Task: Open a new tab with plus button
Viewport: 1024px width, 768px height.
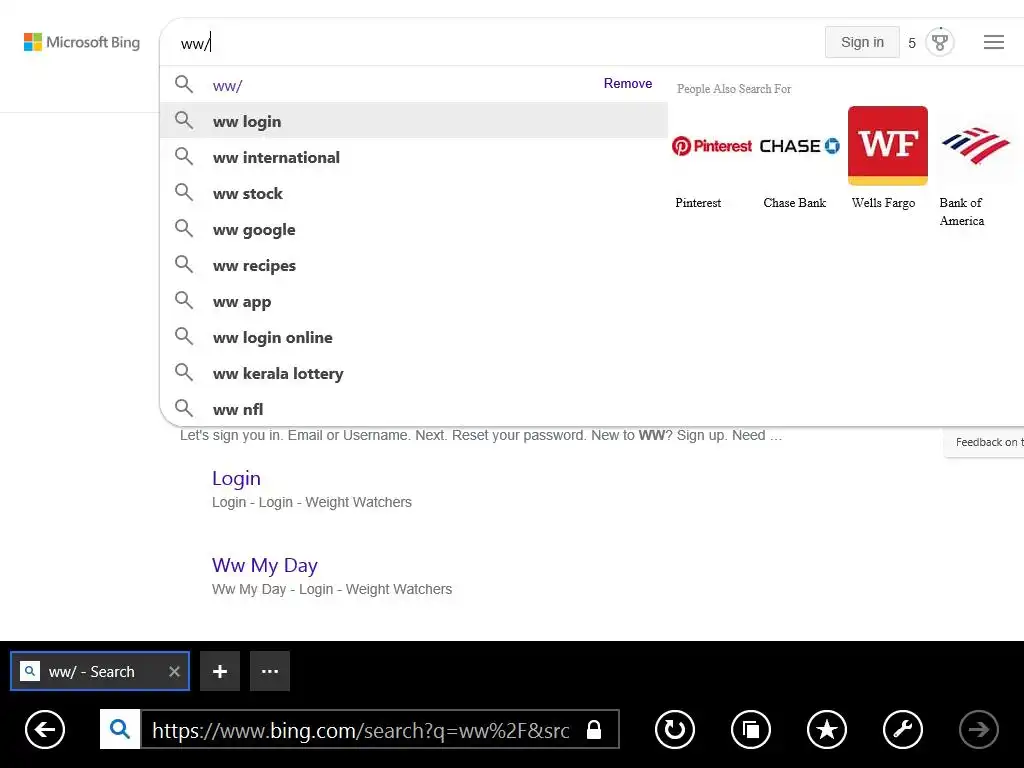Action: coord(220,671)
